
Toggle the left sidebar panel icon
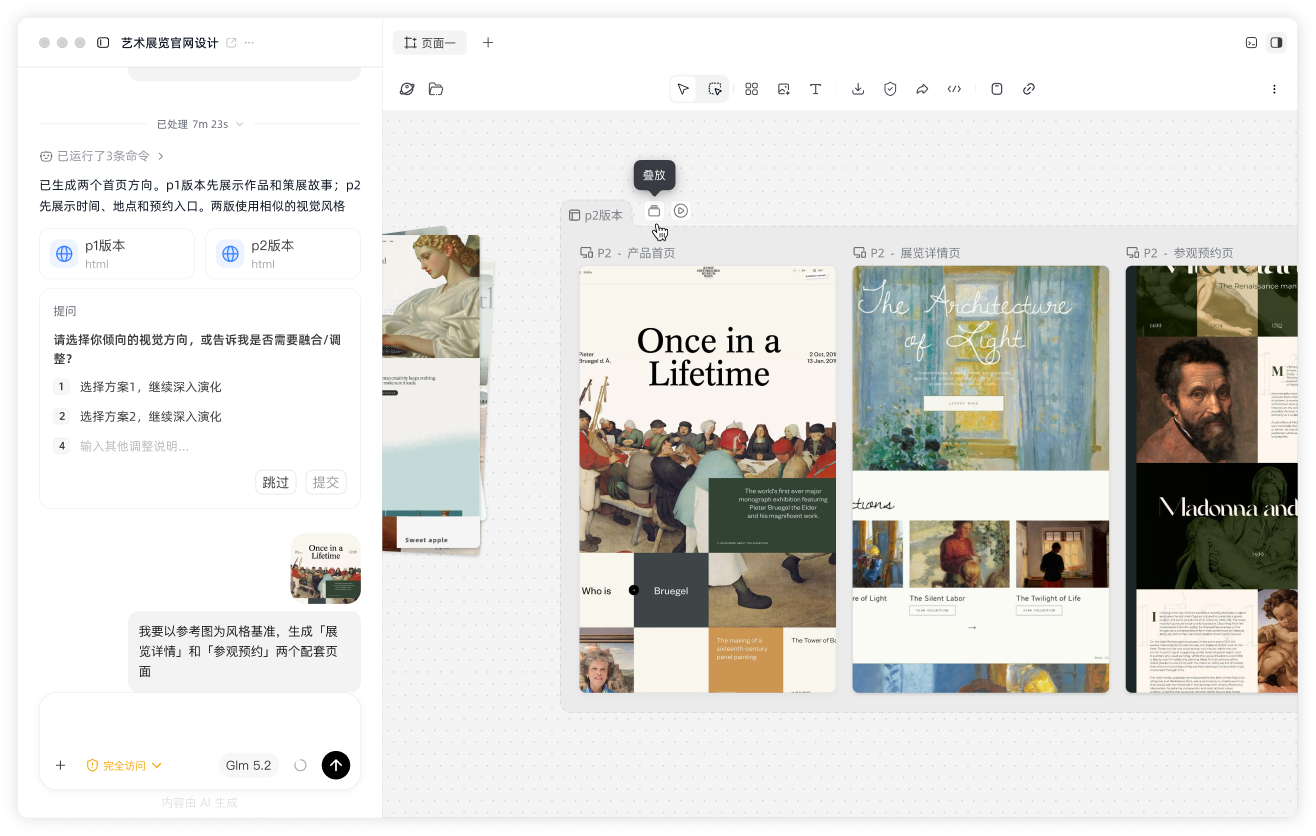103,43
